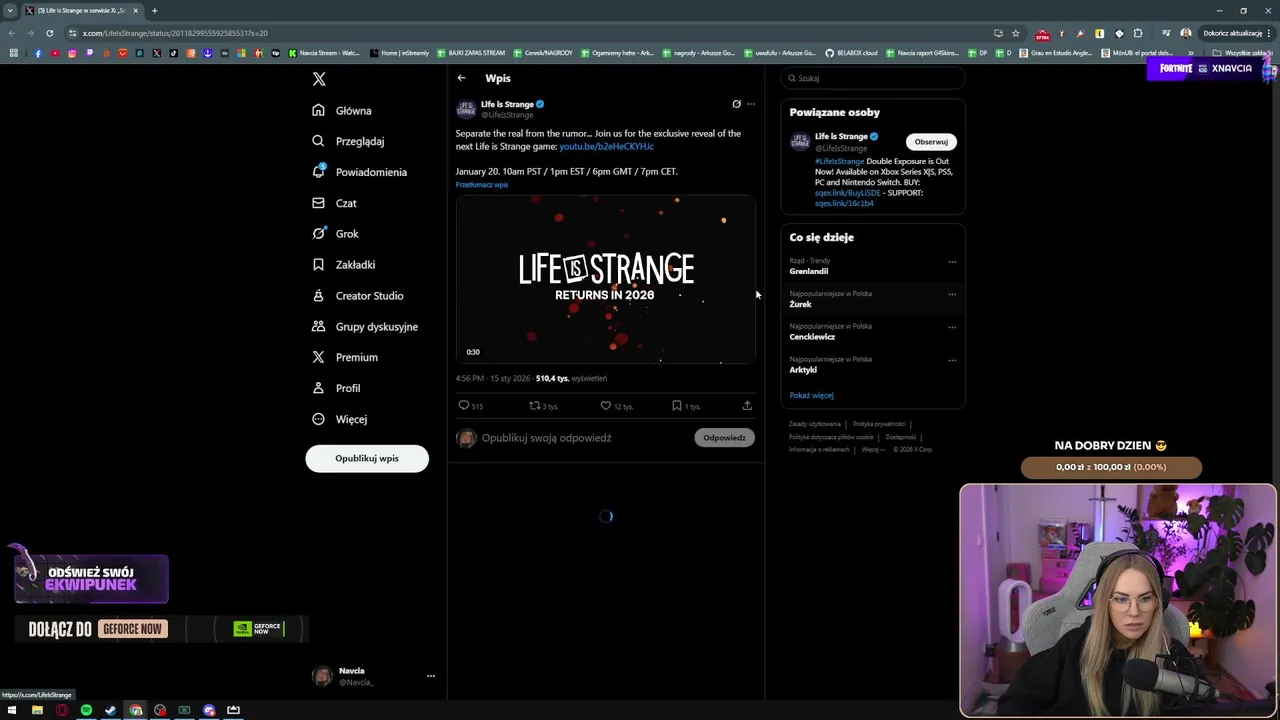Screen dimensions: 1280x720
Task: Open the Chrome tab search dropdown
Action: (x=10, y=11)
